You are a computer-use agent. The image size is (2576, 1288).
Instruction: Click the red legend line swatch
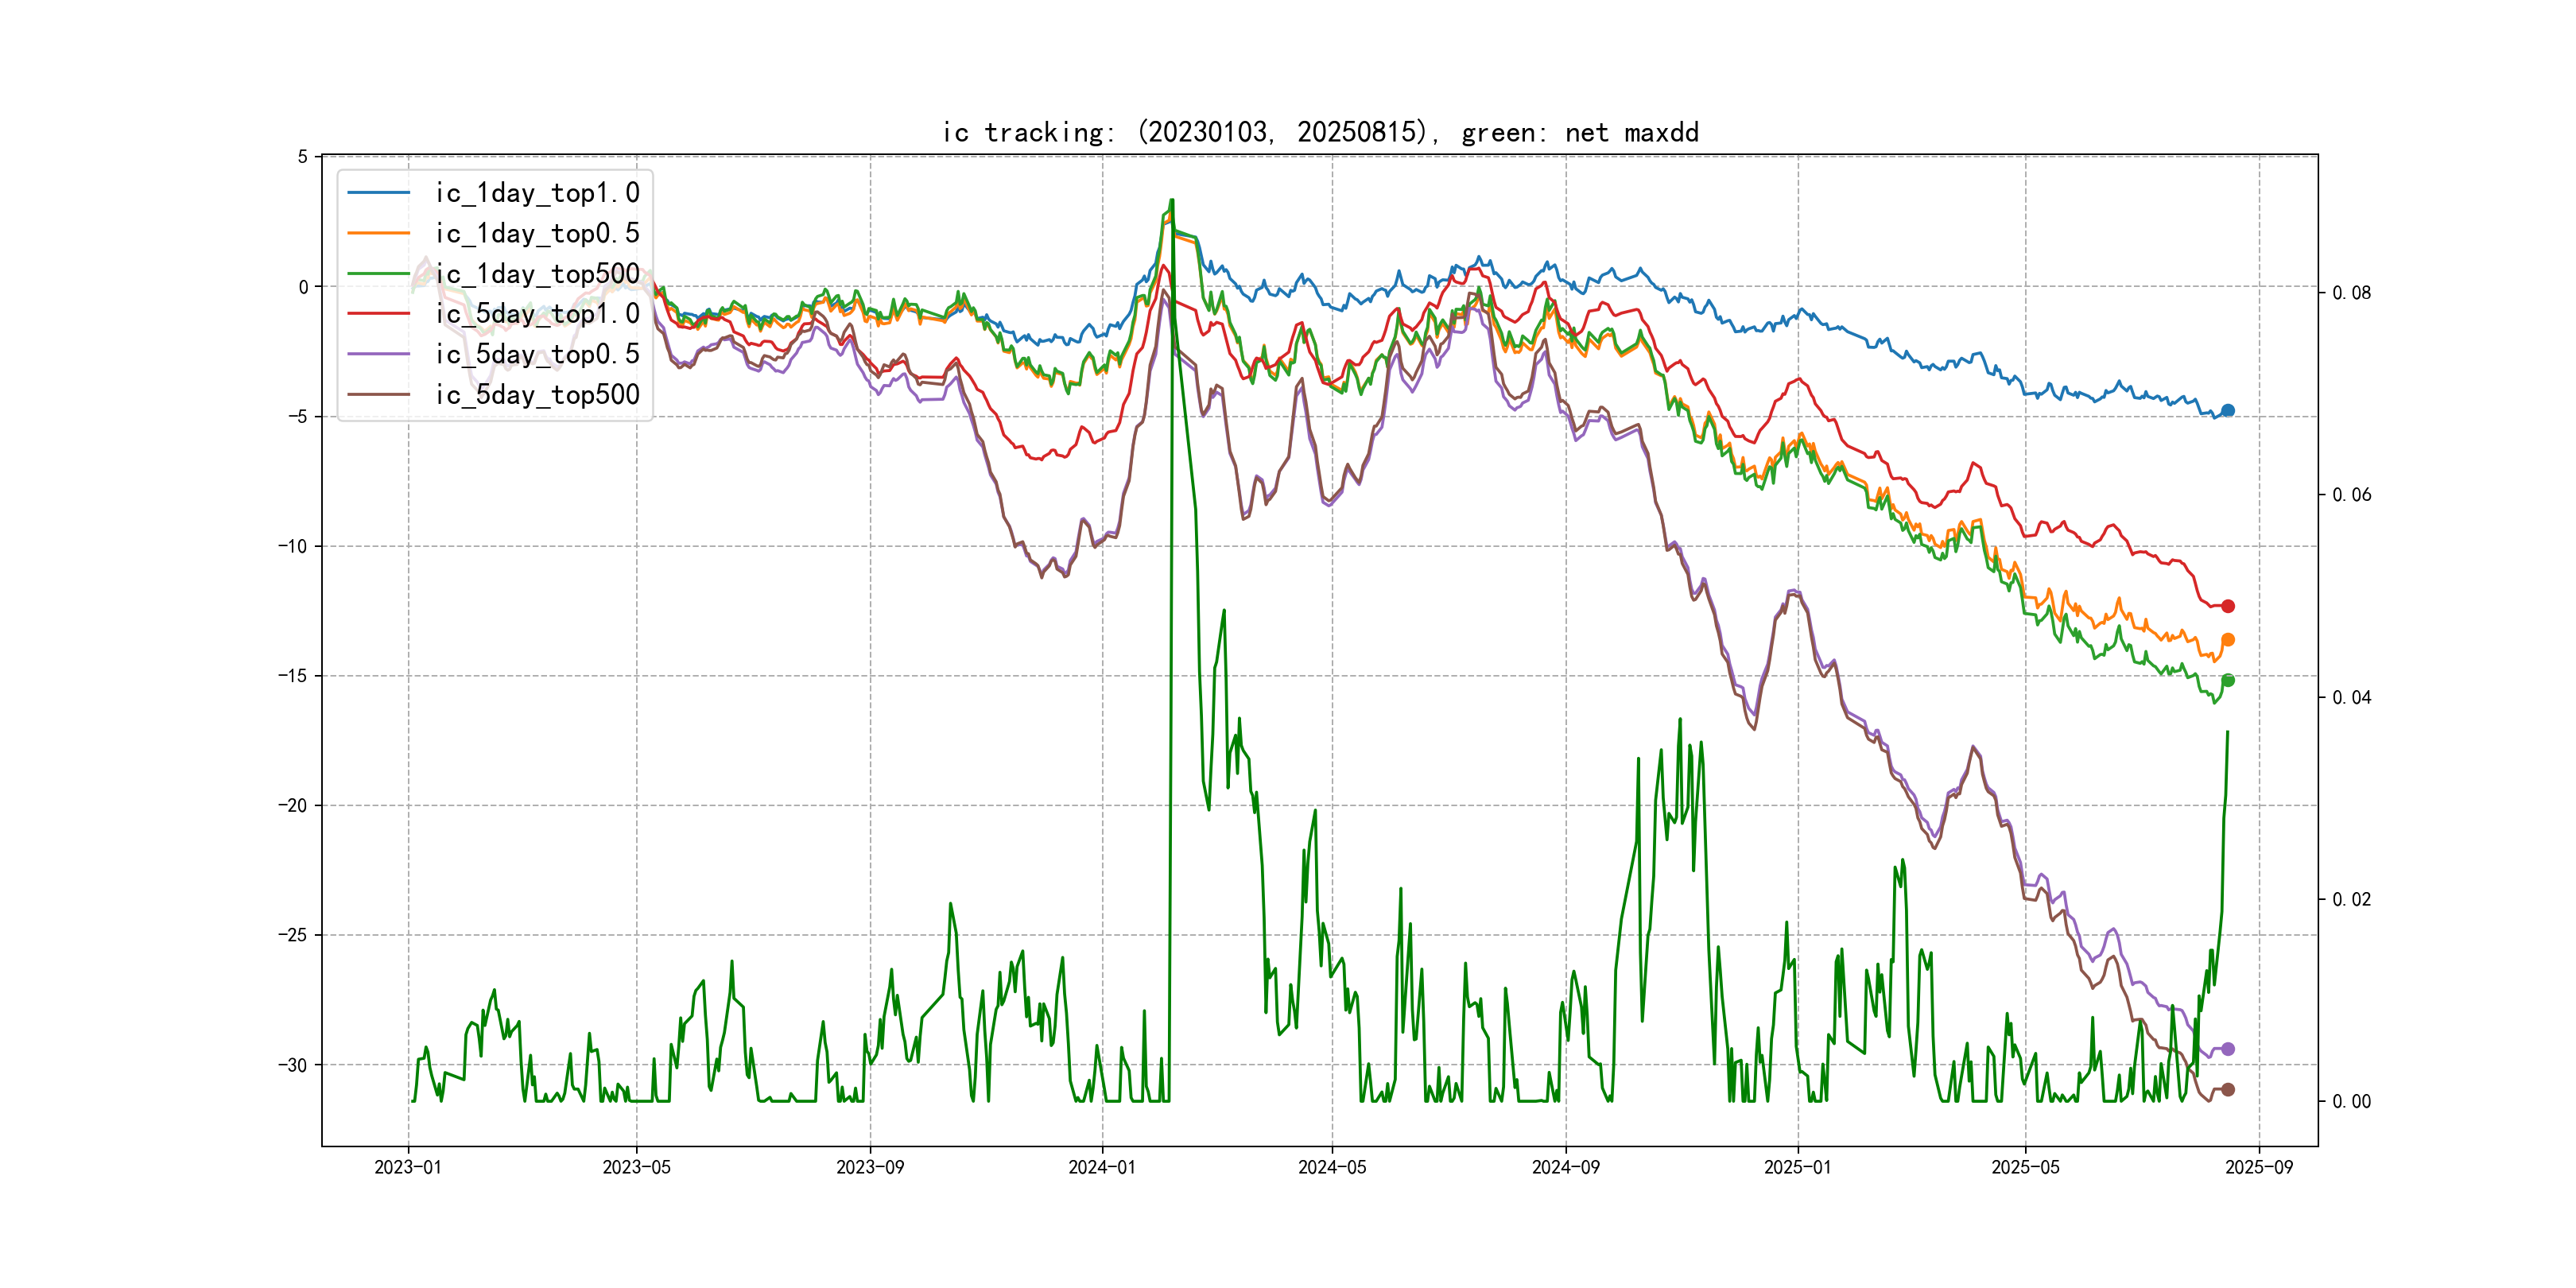pos(378,314)
